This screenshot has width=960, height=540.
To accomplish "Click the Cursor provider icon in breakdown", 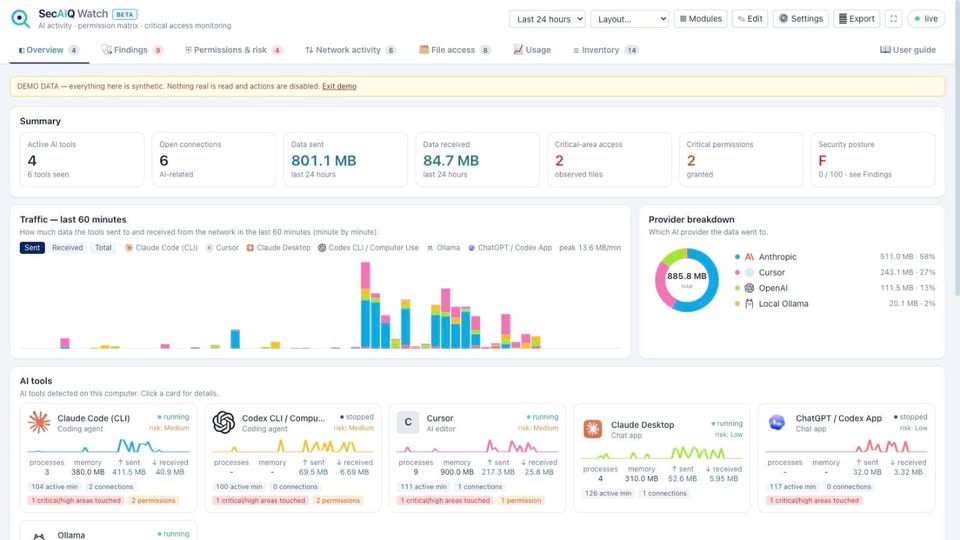I will click(749, 272).
